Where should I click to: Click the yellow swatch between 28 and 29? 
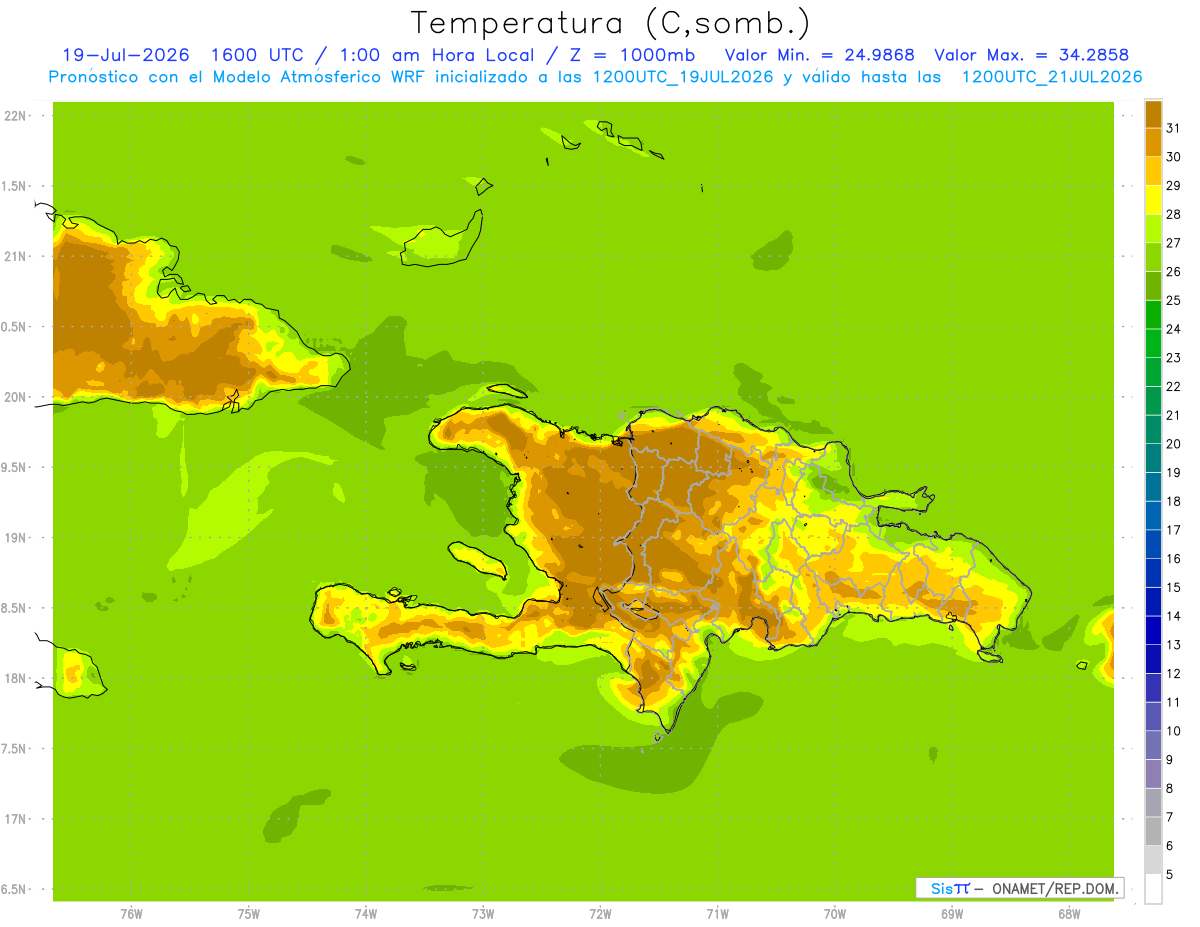[x=1153, y=200]
